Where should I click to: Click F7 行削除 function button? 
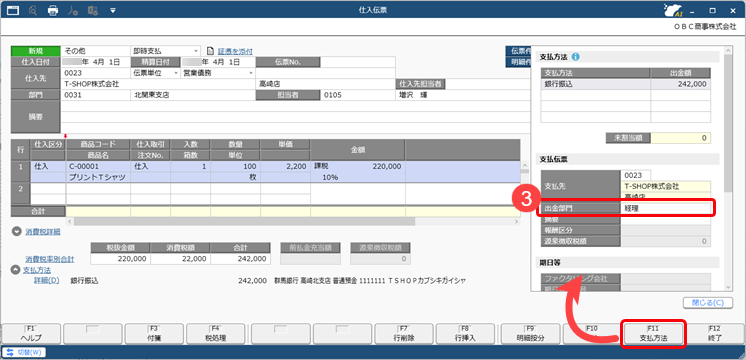pos(404,334)
